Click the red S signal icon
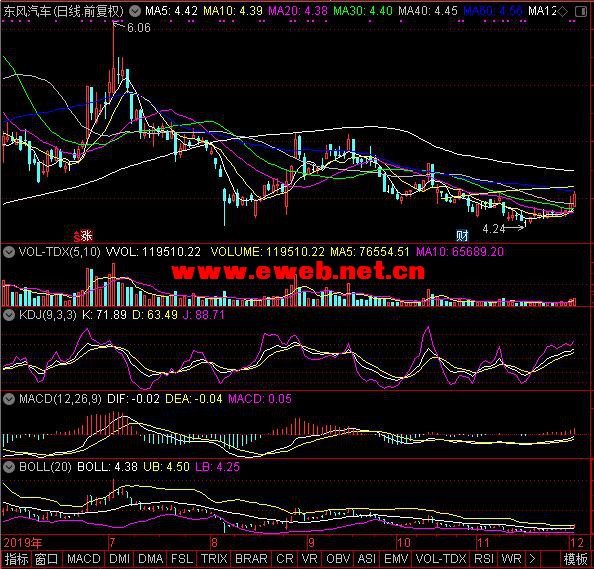This screenshot has width=594, height=569. point(77,237)
